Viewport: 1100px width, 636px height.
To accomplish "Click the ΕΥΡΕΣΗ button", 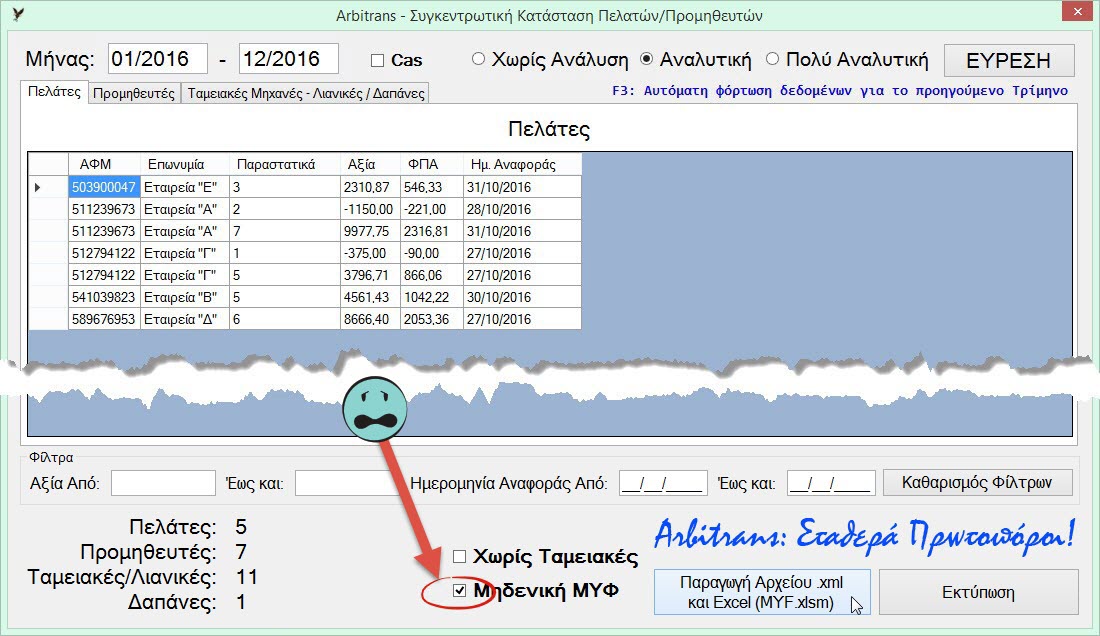I will (x=1009, y=60).
